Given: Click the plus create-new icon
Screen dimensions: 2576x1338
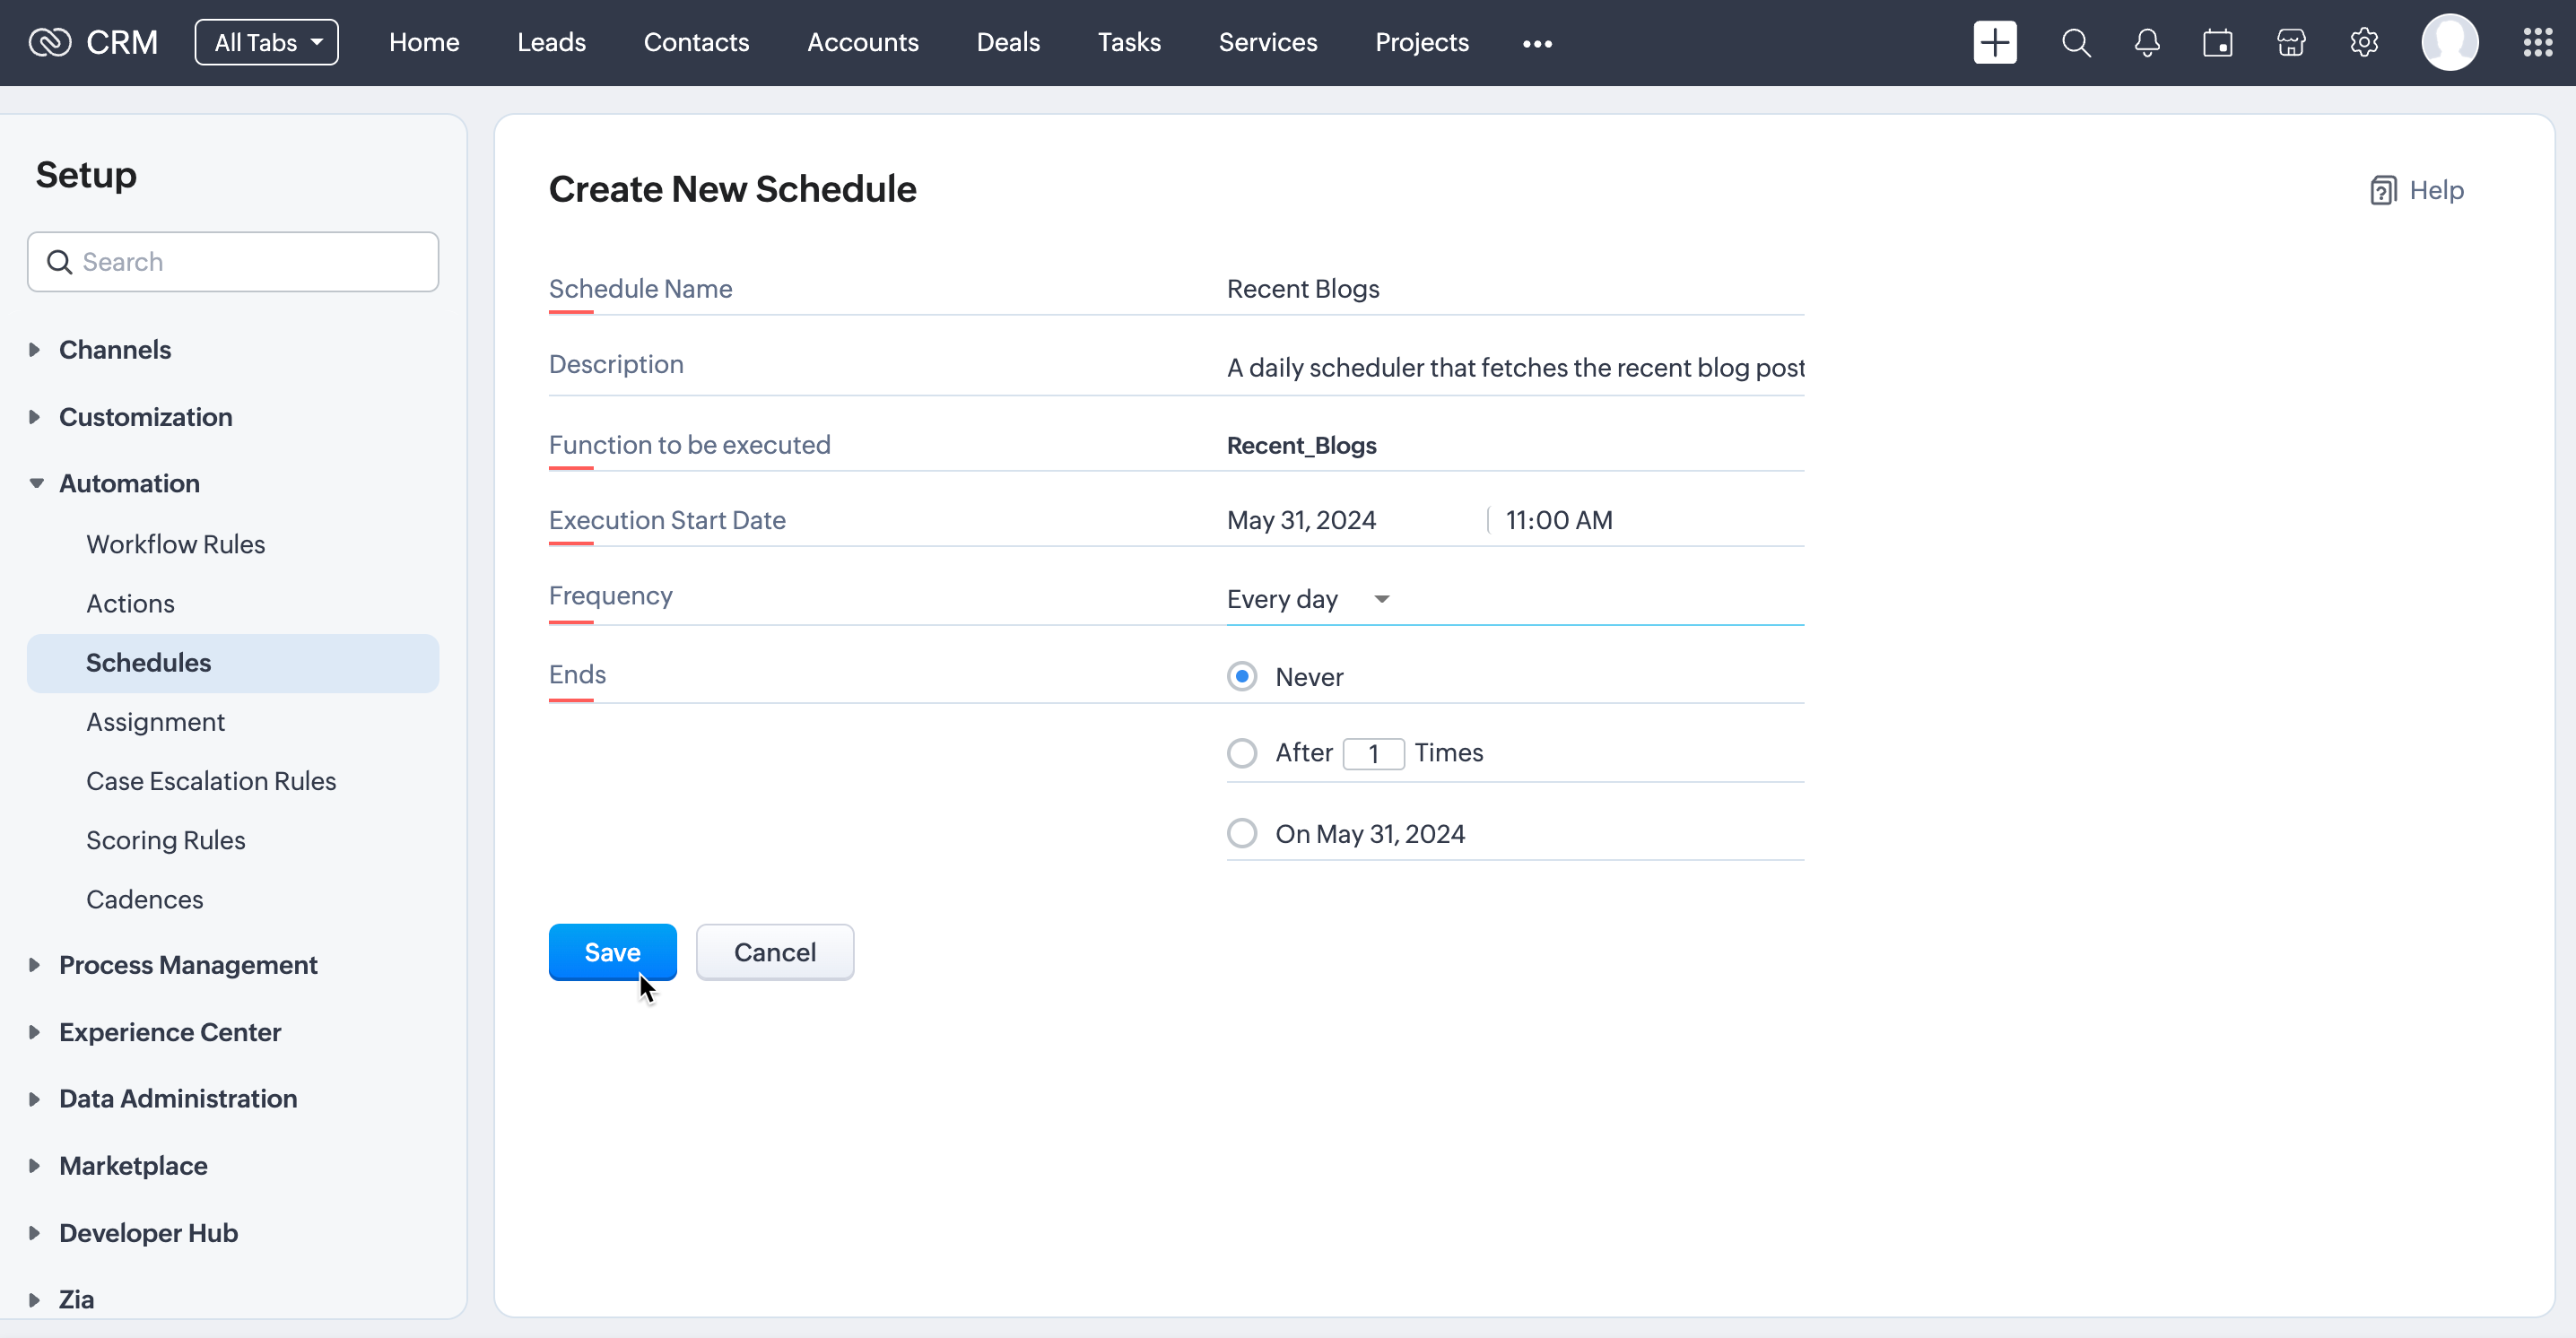Looking at the screenshot, I should (1994, 43).
